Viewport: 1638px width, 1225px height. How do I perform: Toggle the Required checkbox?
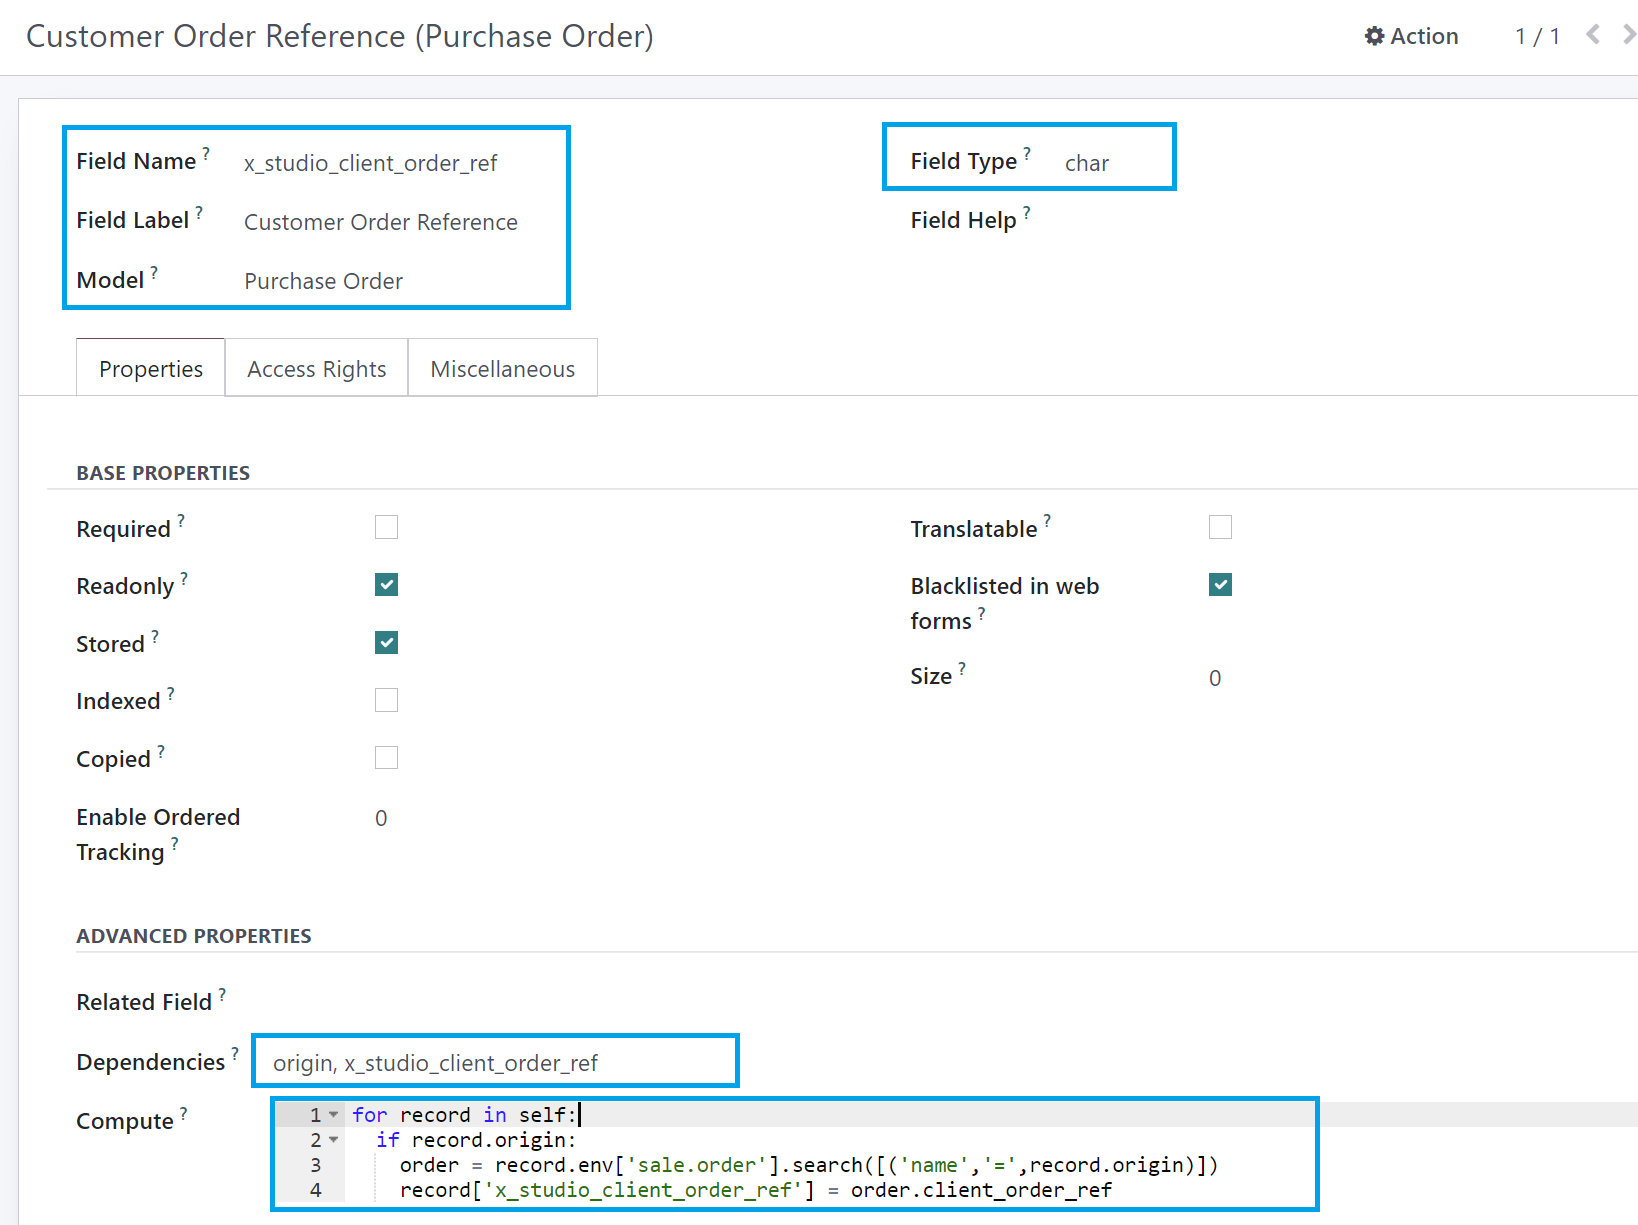coord(386,527)
